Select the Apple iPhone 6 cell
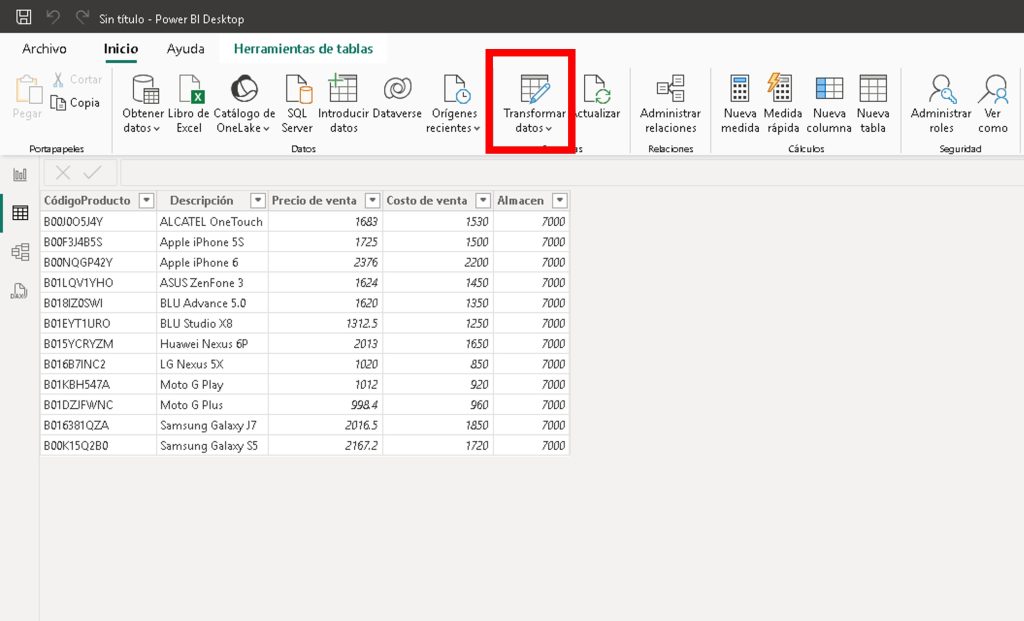 pos(200,263)
